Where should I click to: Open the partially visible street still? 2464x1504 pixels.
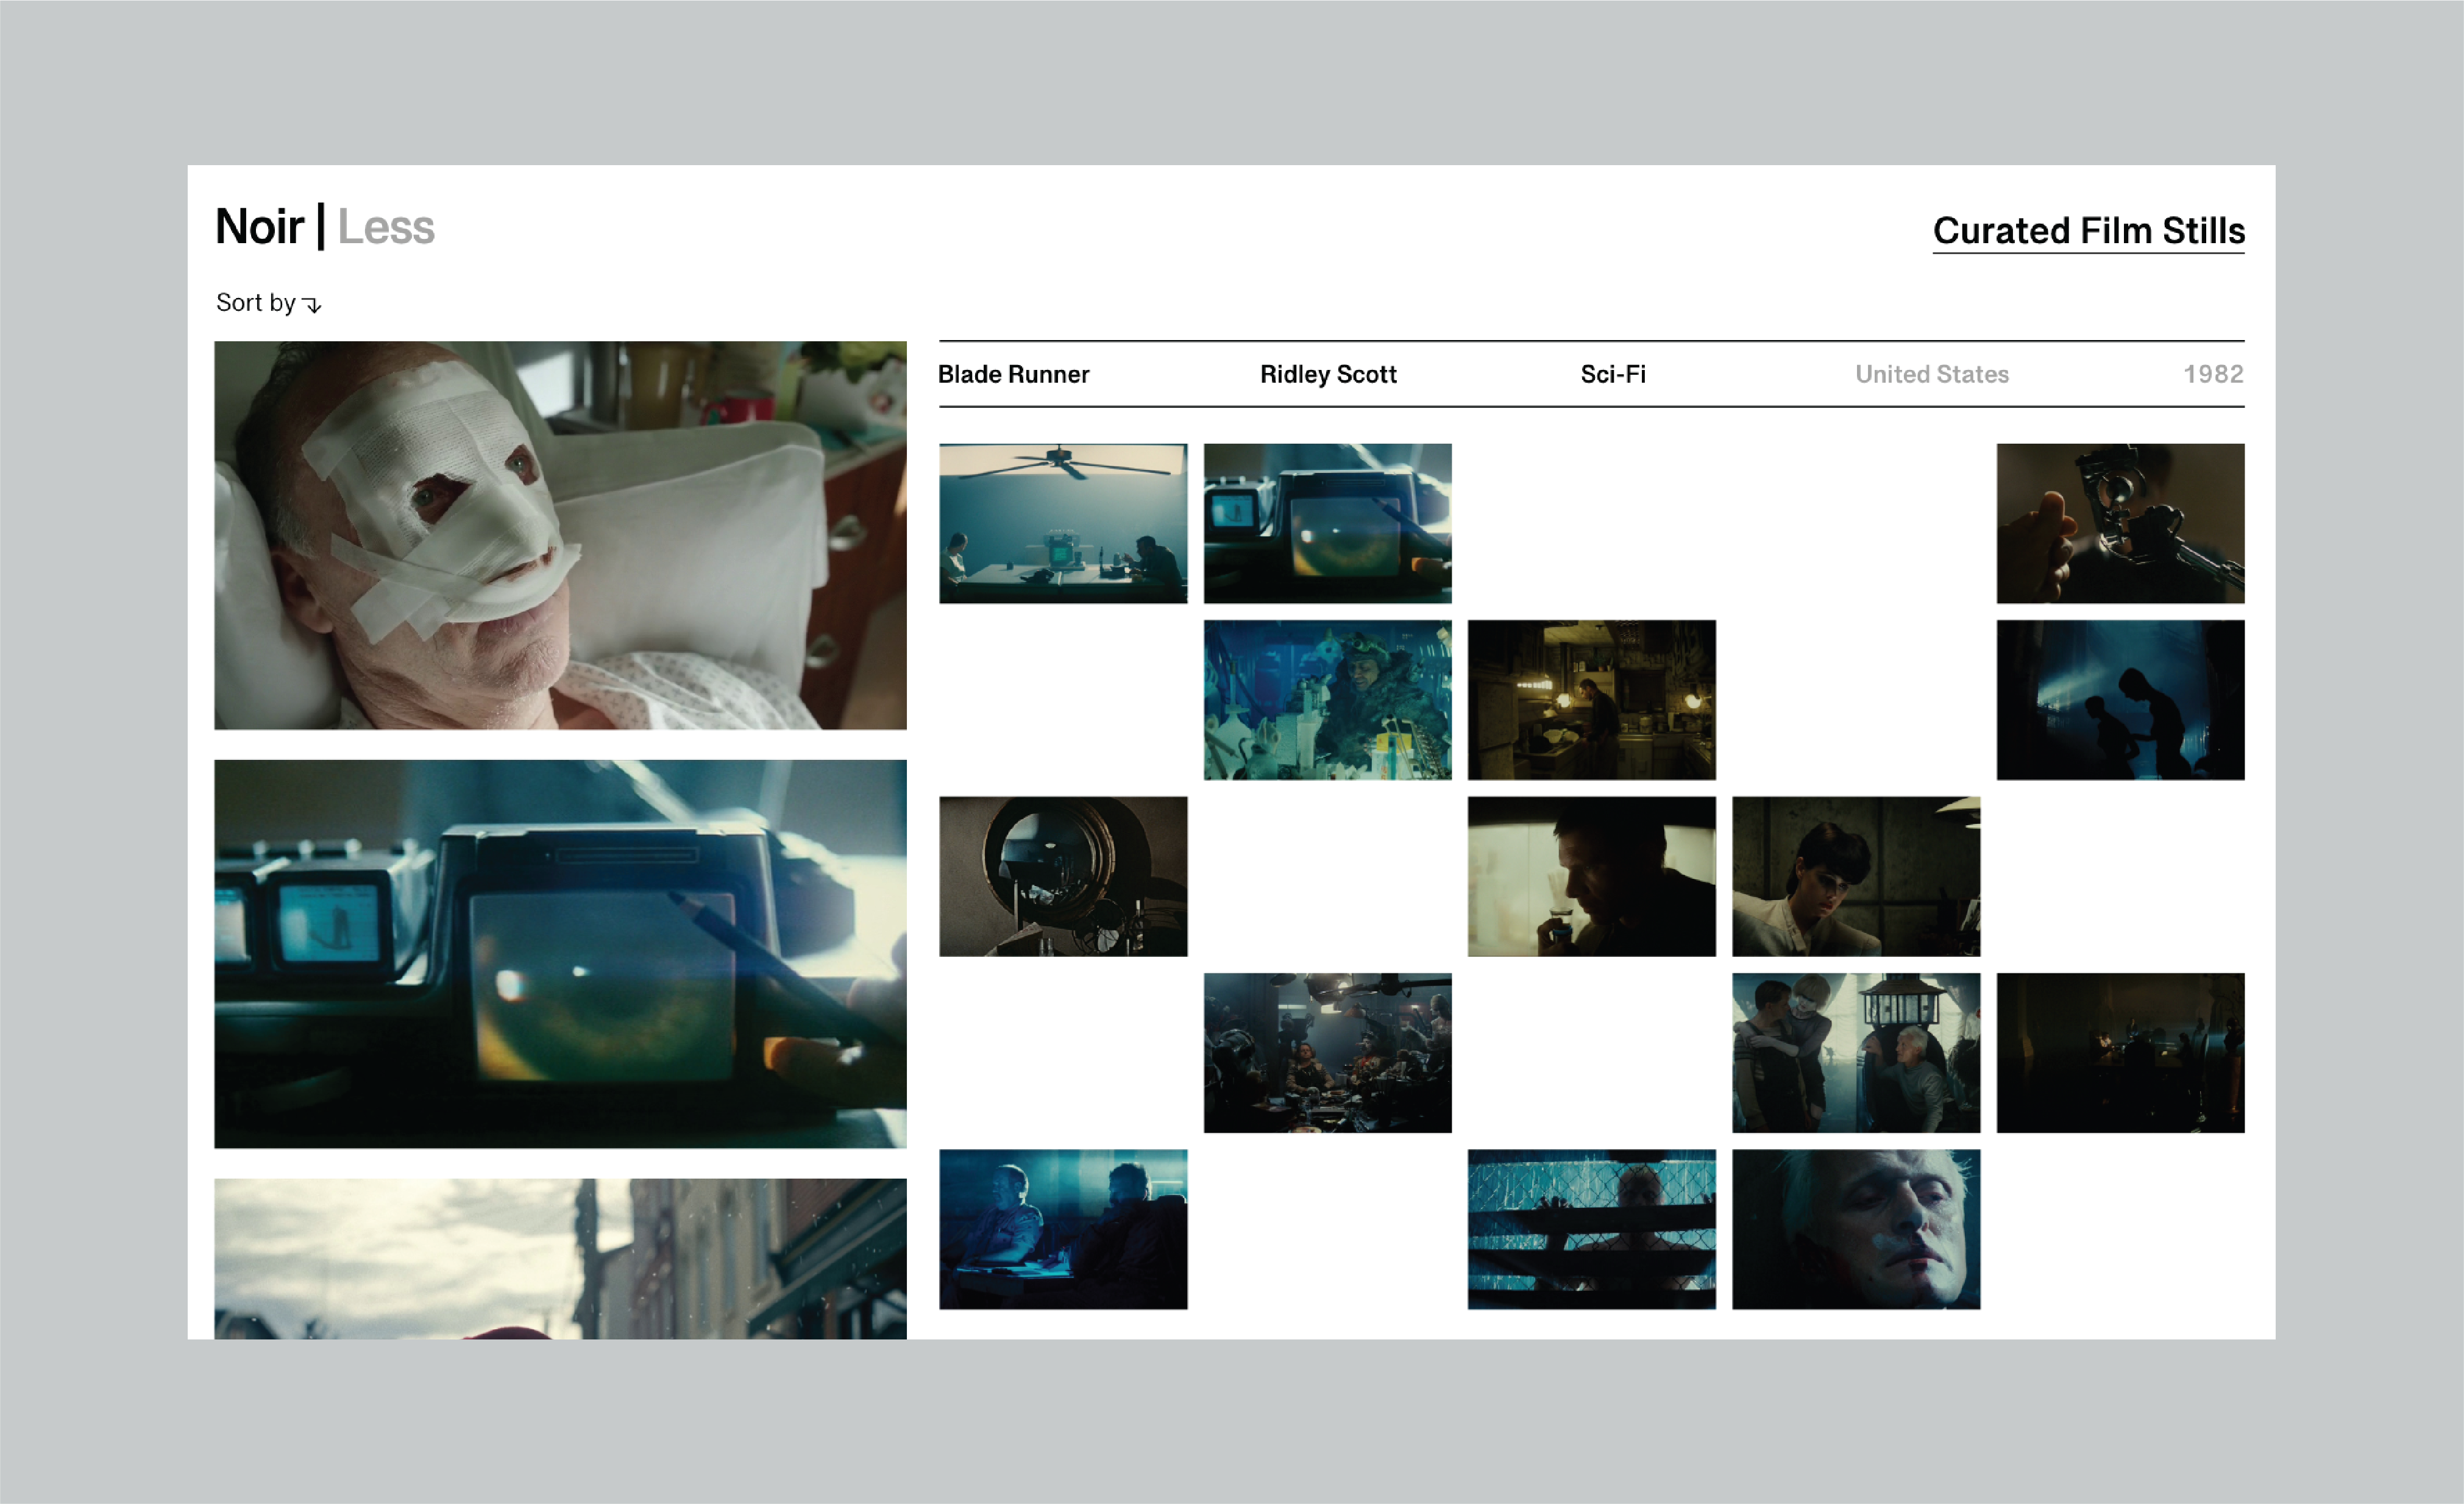click(x=560, y=1258)
